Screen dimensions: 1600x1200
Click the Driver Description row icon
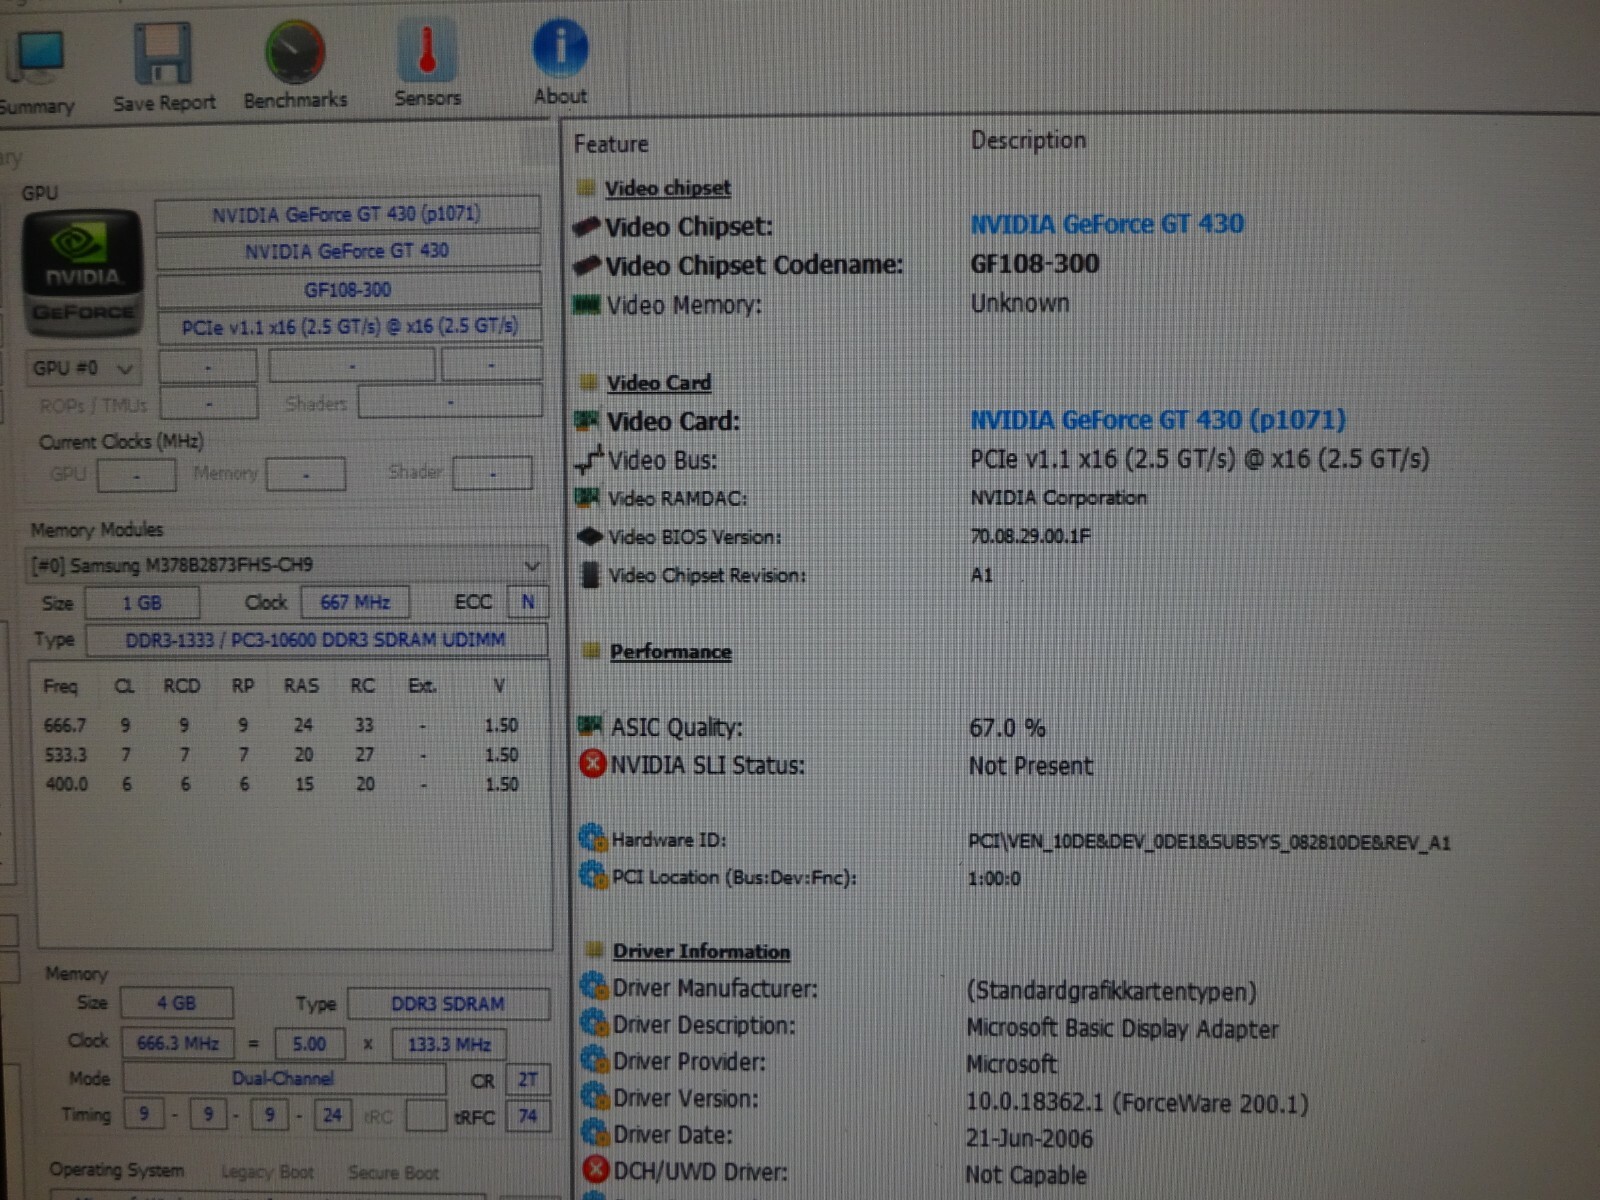[594, 1024]
